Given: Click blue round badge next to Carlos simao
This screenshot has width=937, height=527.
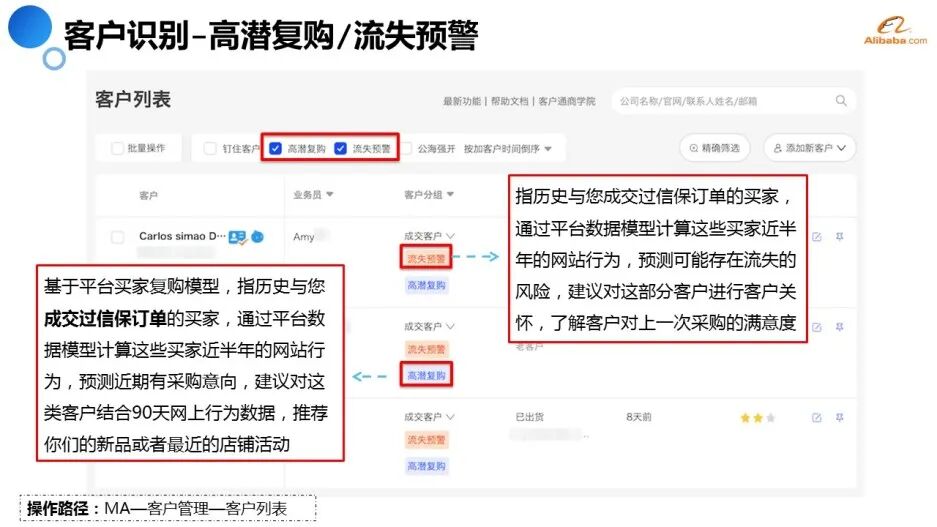Looking at the screenshot, I should pos(258,237).
